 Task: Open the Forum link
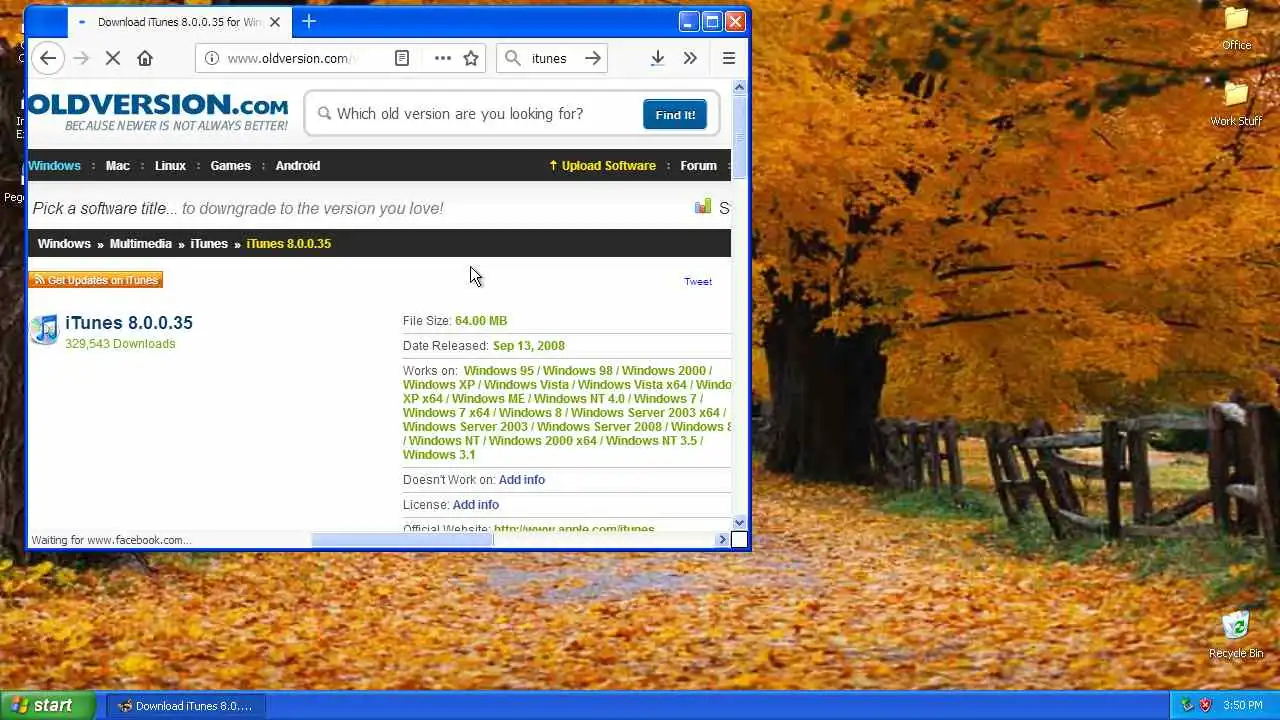pos(698,166)
